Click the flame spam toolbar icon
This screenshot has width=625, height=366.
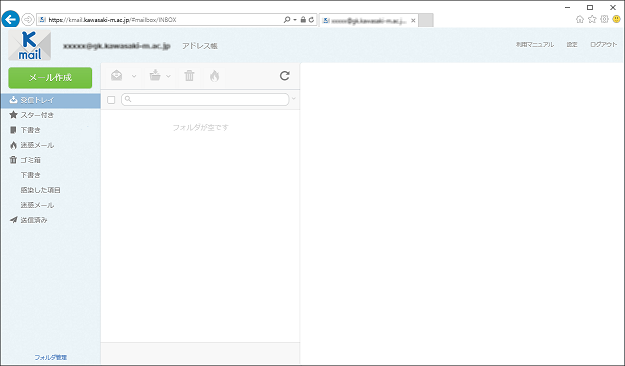[x=214, y=76]
